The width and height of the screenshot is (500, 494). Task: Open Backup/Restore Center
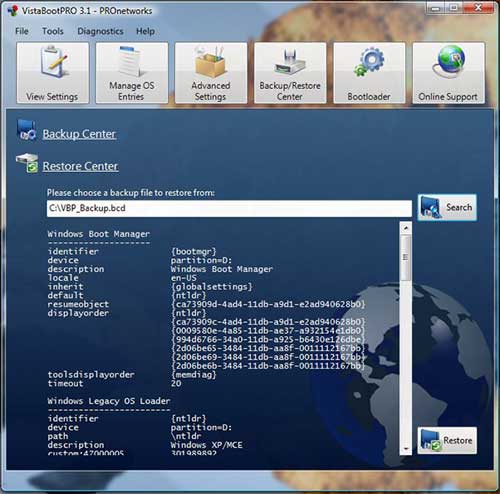[x=290, y=73]
